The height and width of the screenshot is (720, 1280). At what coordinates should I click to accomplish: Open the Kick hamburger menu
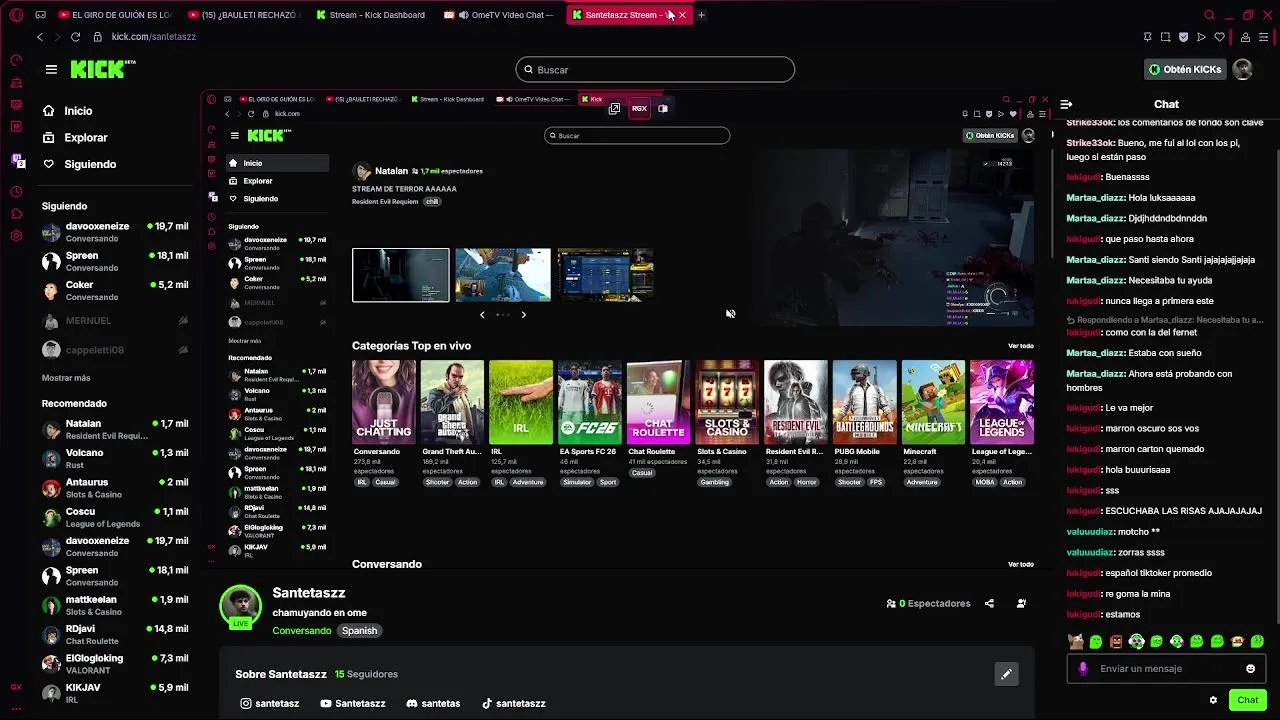click(51, 70)
